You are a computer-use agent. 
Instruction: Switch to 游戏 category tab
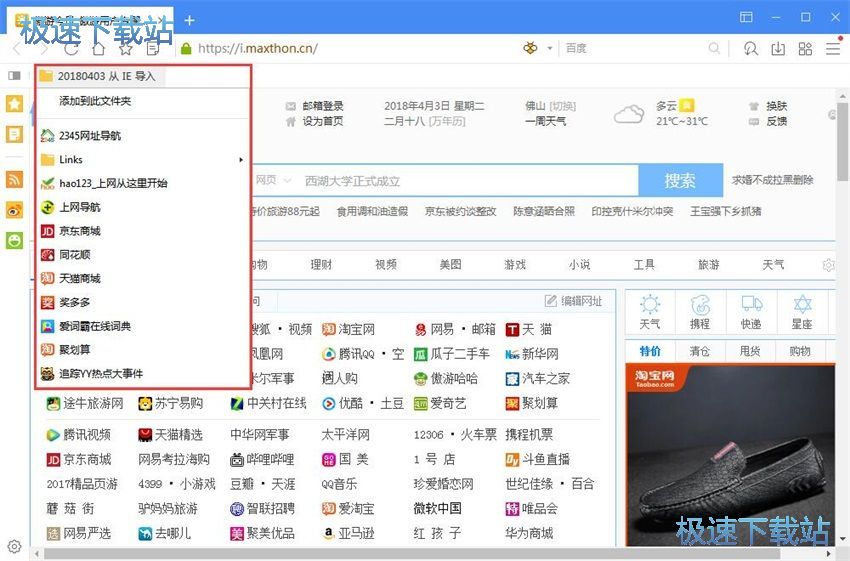(515, 265)
